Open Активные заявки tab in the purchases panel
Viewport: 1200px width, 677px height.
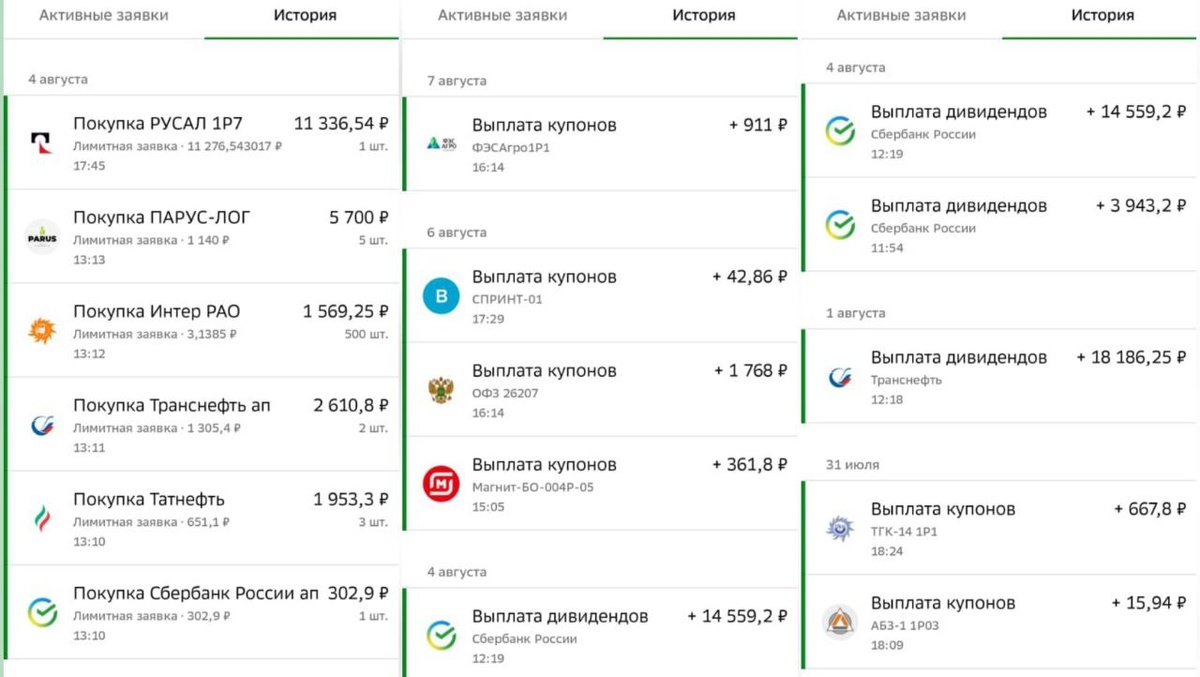103,16
